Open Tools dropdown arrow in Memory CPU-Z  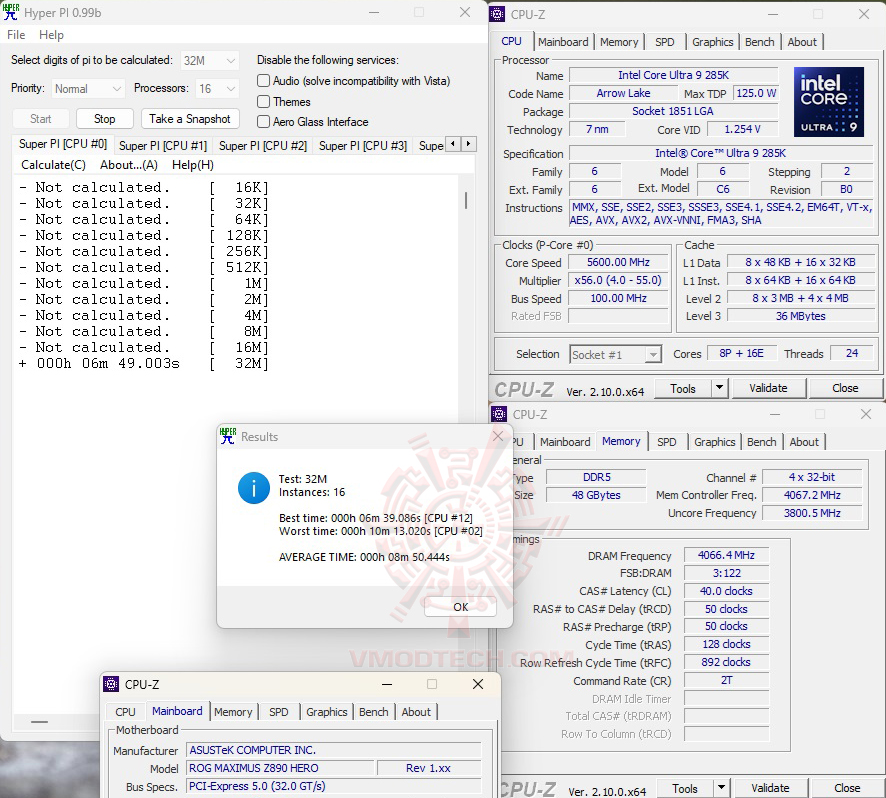tap(721, 788)
